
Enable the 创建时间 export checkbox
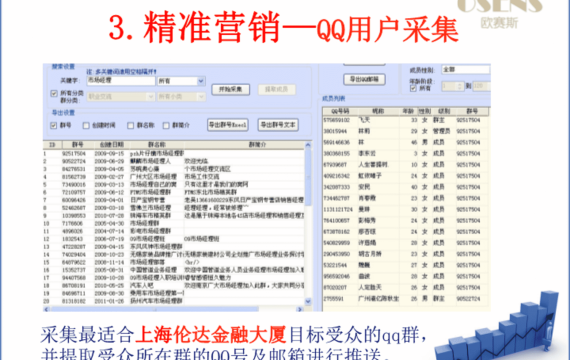86,125
